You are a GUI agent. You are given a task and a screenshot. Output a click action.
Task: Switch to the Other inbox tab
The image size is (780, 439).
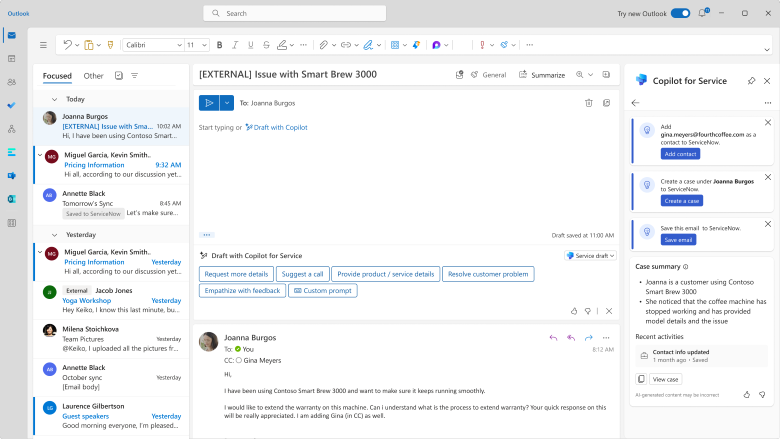[94, 76]
